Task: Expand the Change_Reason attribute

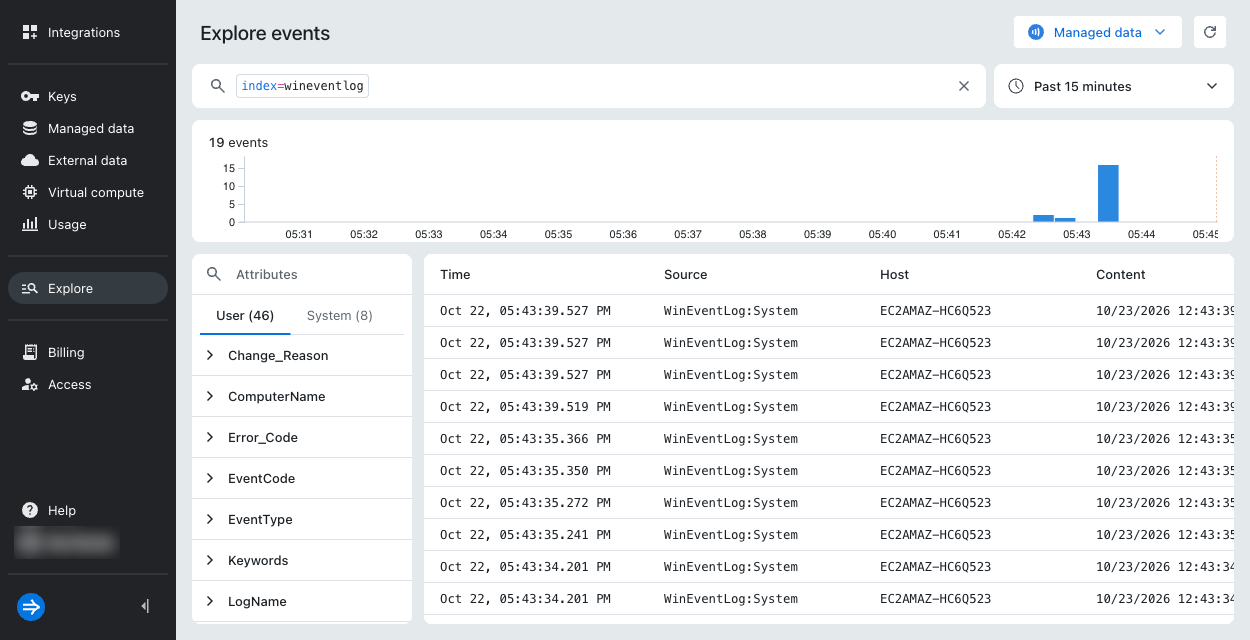Action: (x=210, y=355)
